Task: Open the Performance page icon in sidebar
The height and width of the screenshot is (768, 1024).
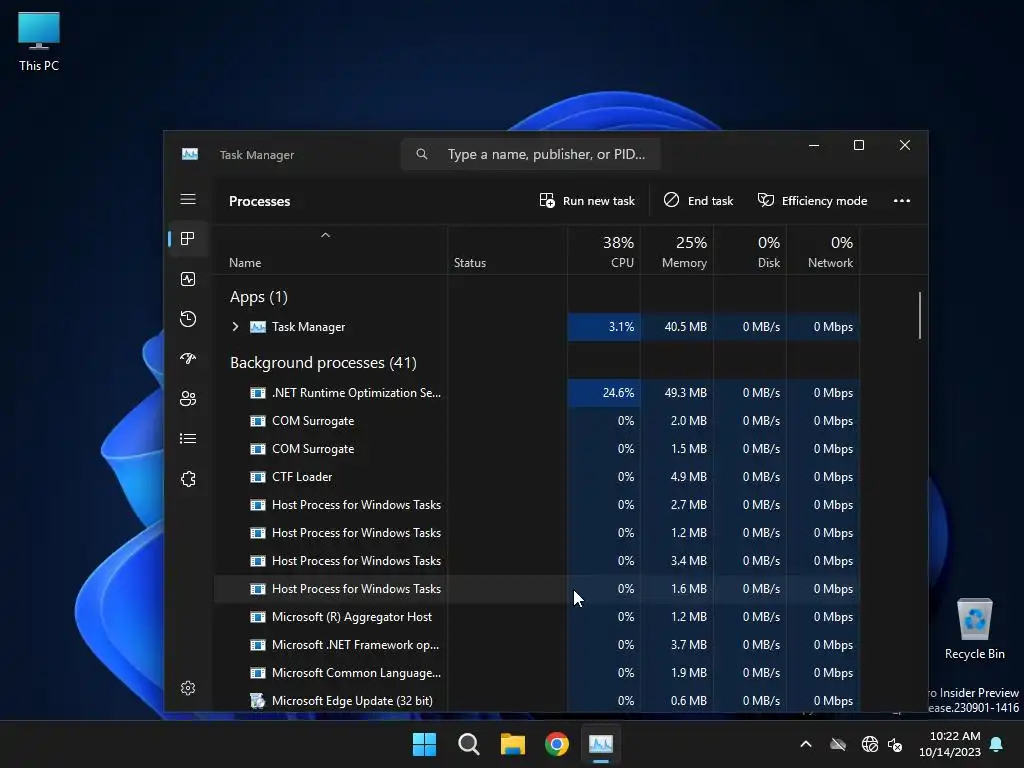Action: (188, 279)
